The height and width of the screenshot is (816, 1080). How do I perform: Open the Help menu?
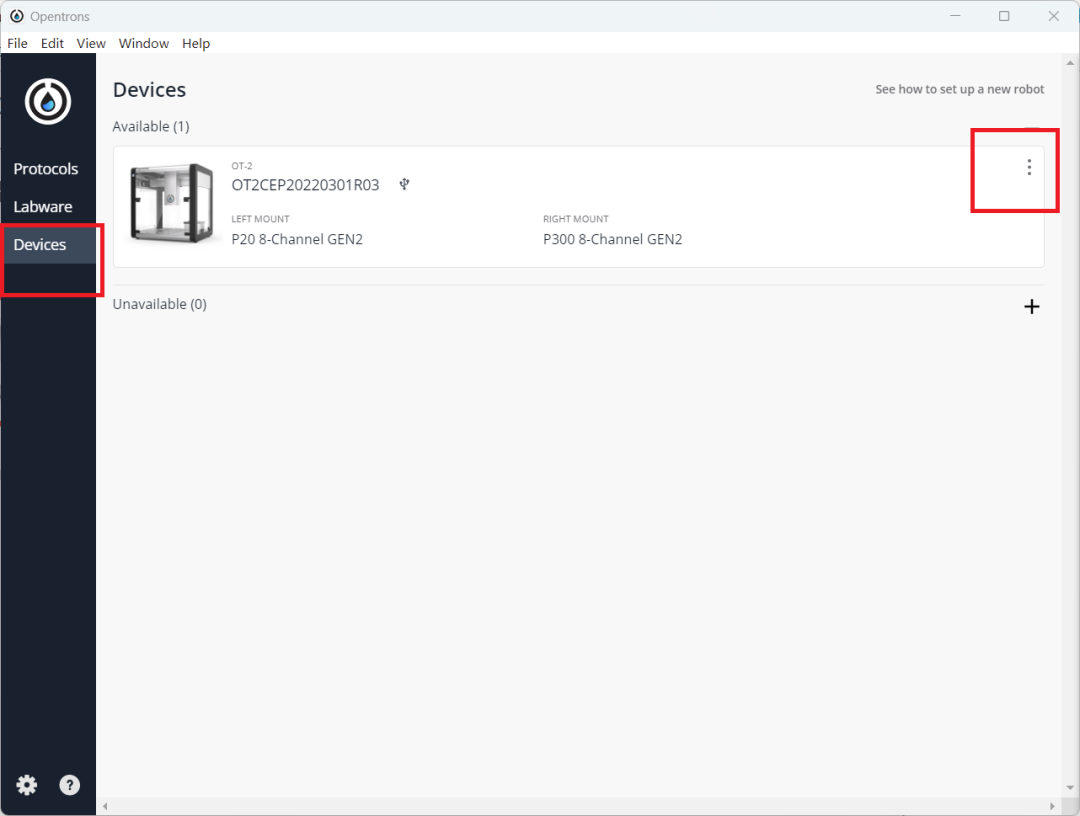(196, 43)
